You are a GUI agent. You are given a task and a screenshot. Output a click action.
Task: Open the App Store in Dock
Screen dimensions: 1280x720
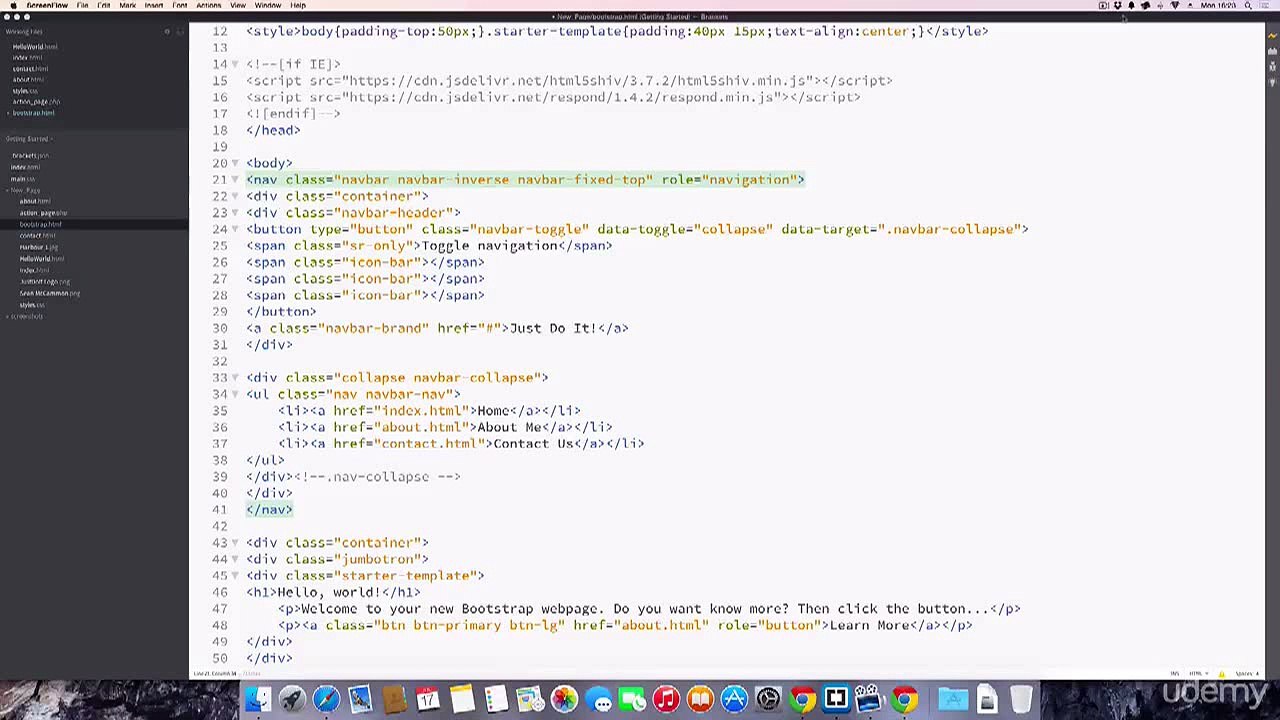point(734,699)
